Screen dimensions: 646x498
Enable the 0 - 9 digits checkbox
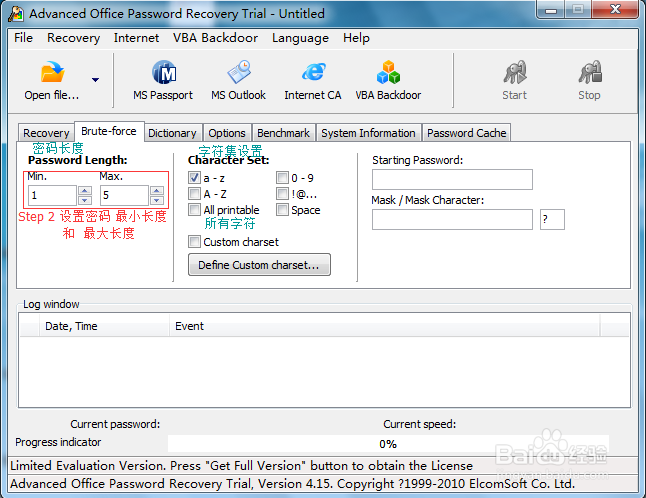282,178
